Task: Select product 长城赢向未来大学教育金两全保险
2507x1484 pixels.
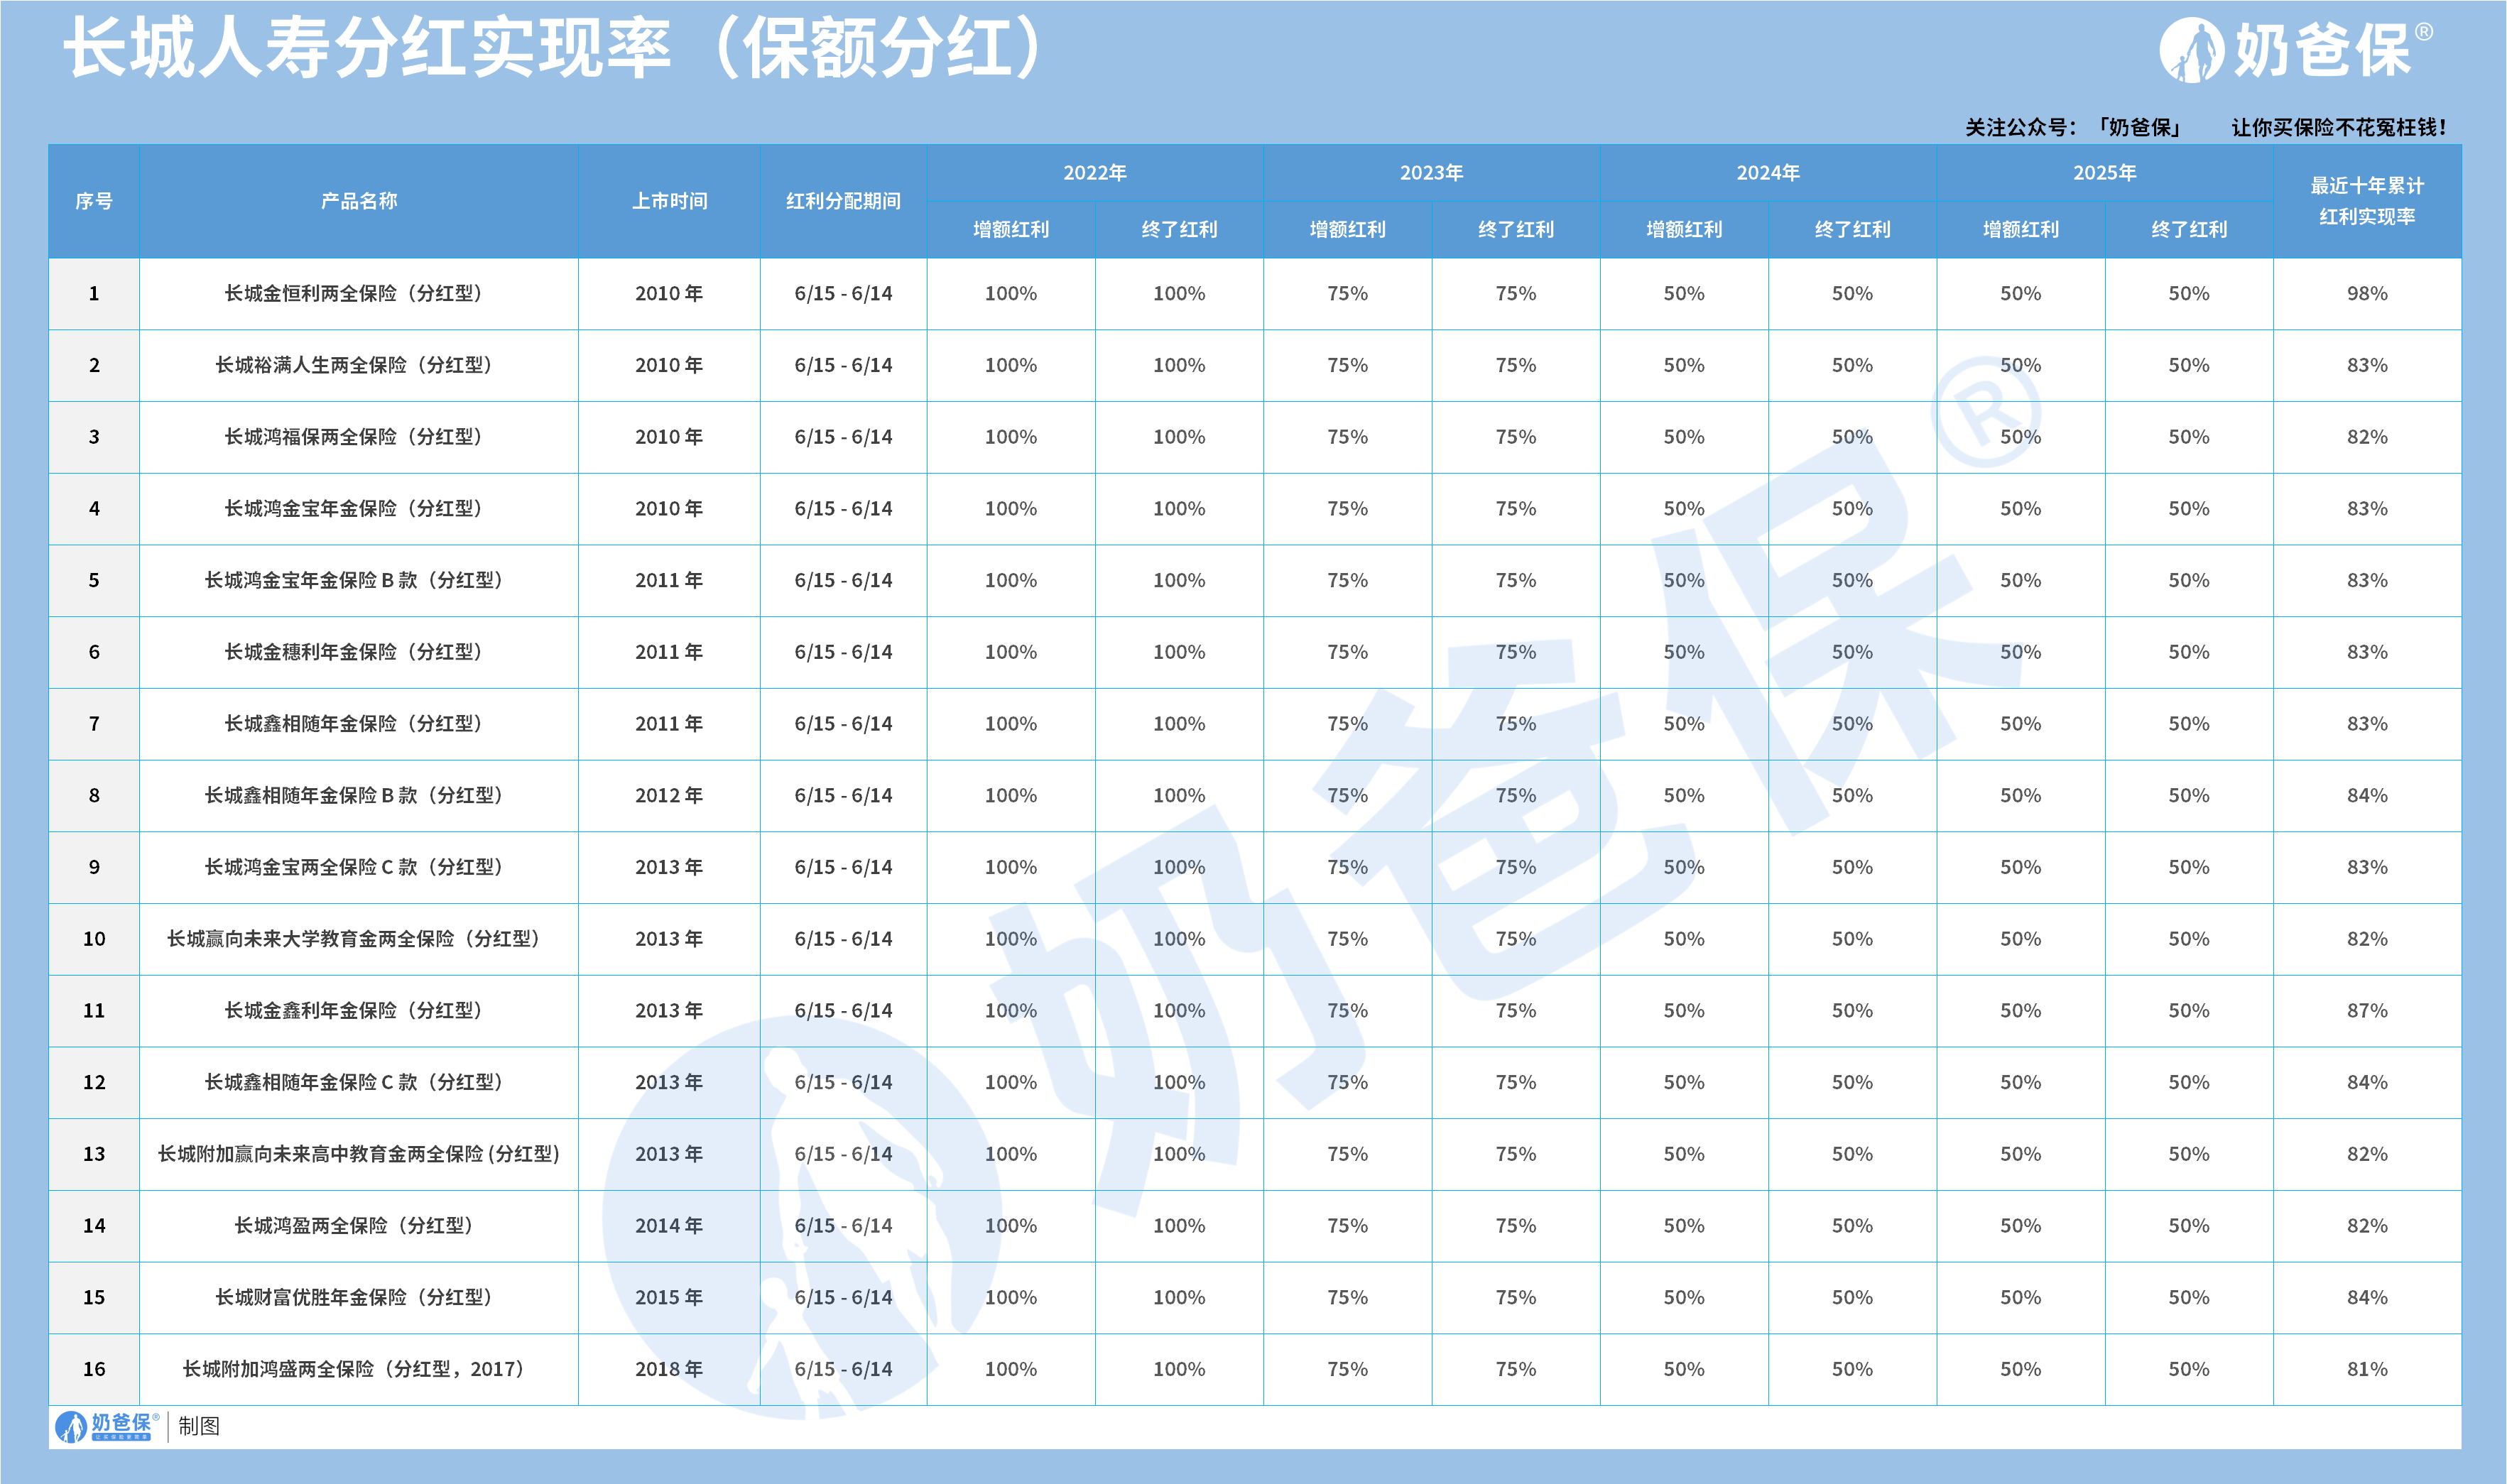Action: point(358,938)
